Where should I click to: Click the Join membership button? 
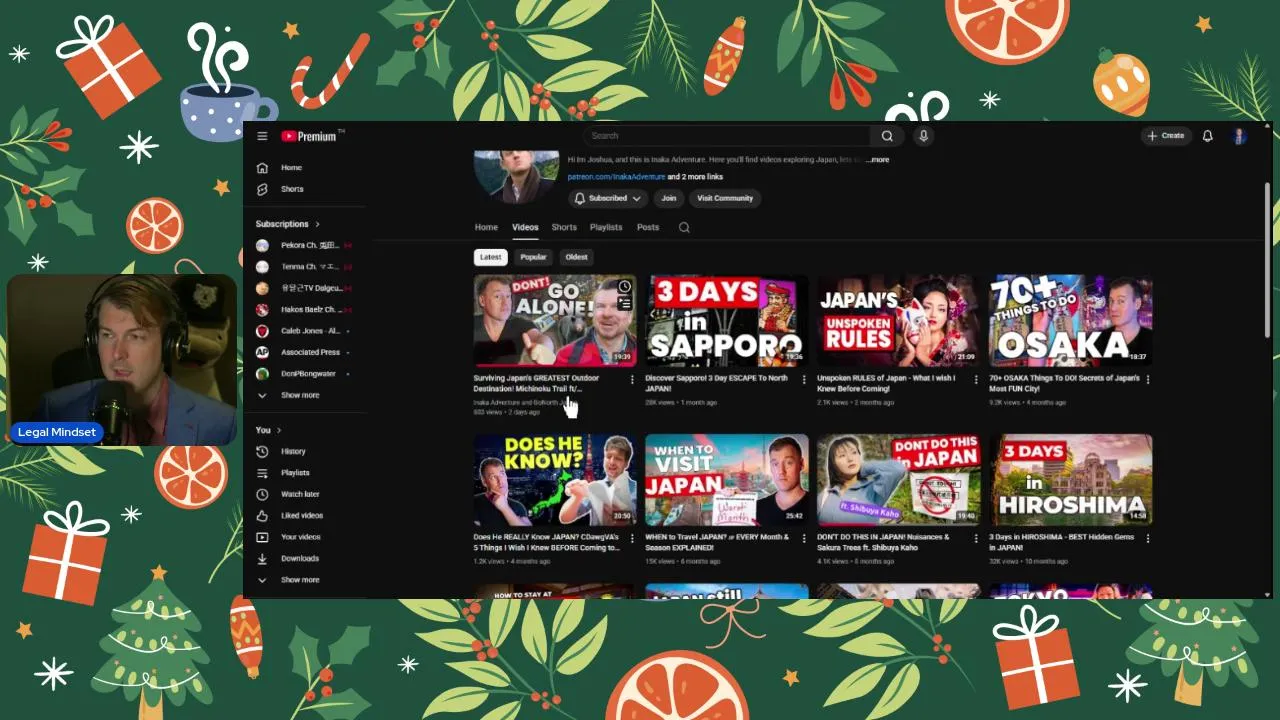pos(669,198)
